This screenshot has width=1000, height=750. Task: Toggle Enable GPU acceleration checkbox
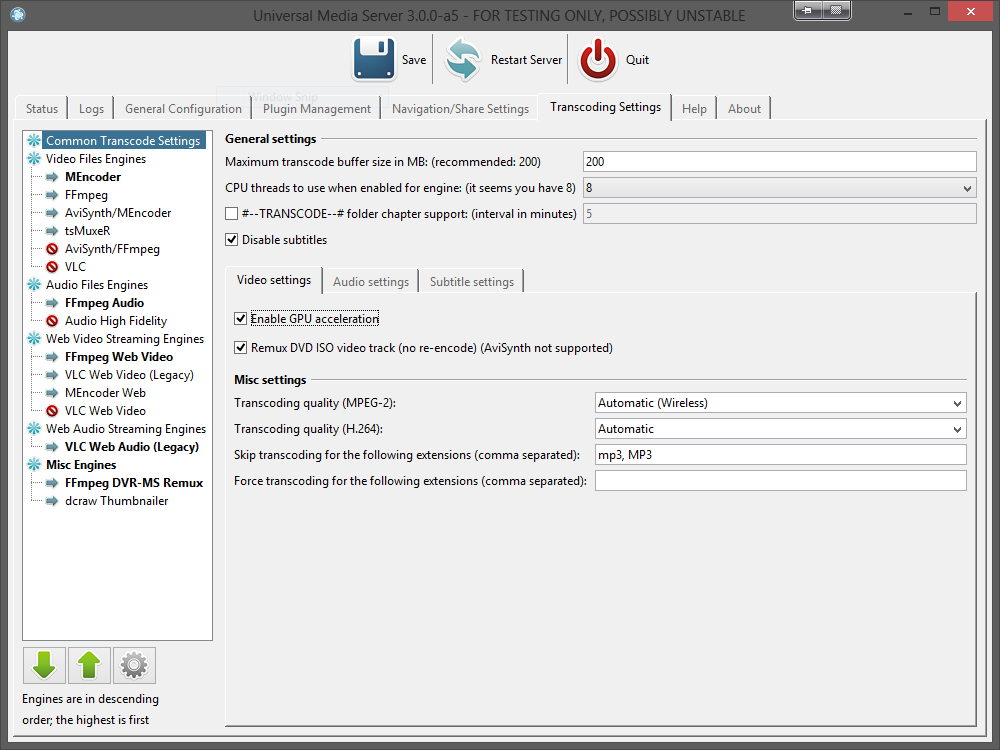(240, 318)
